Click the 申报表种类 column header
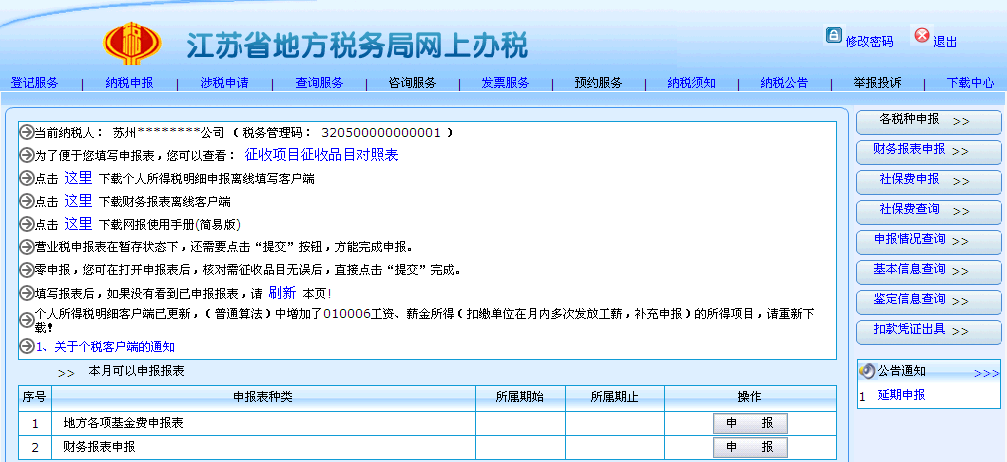Viewport: 1007px width, 462px height. (x=263, y=397)
